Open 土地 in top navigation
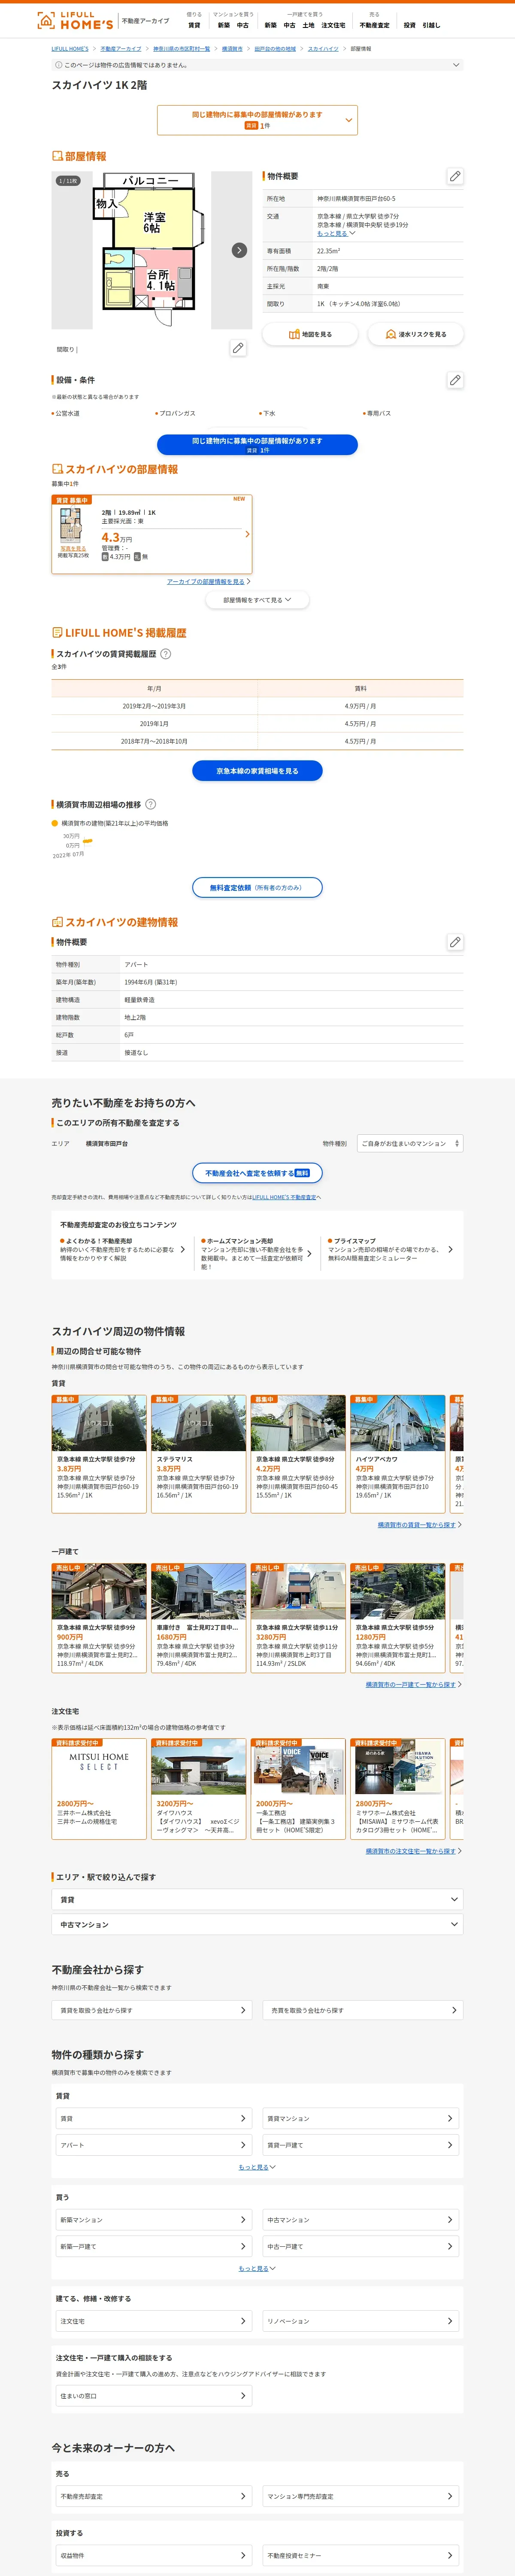The height and width of the screenshot is (2576, 515). click(x=308, y=25)
